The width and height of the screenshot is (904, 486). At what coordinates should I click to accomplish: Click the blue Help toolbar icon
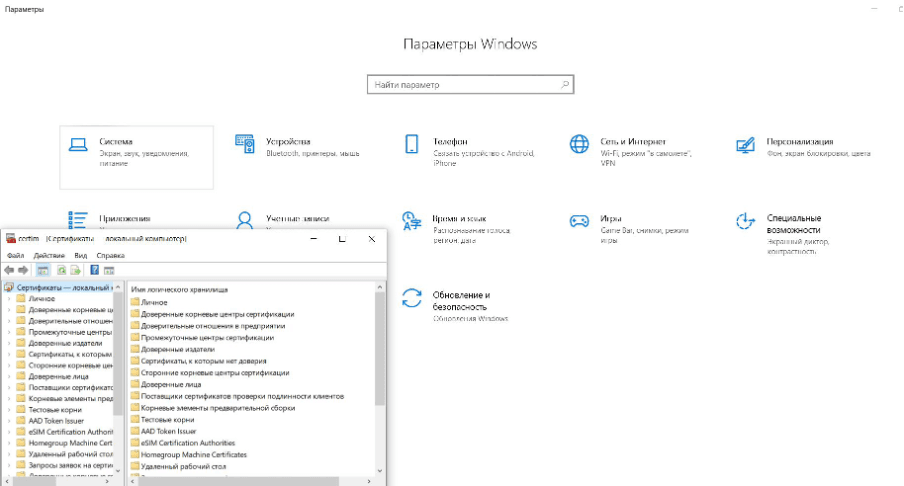click(95, 270)
